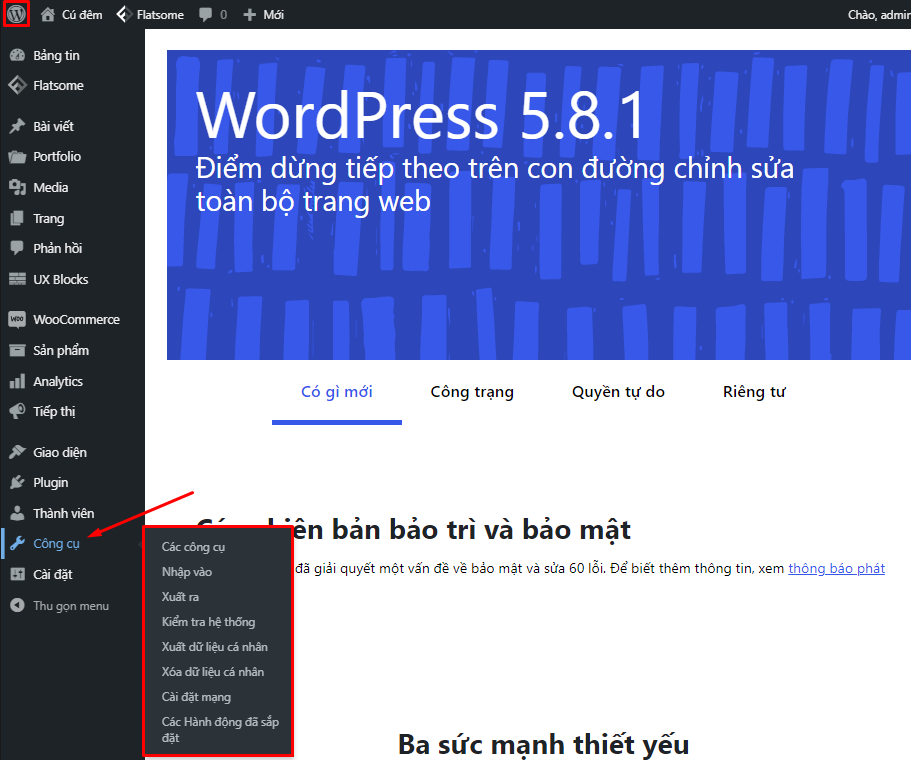Click the Flatsome icon in sidebar
This screenshot has width=911, height=760.
[x=17, y=85]
